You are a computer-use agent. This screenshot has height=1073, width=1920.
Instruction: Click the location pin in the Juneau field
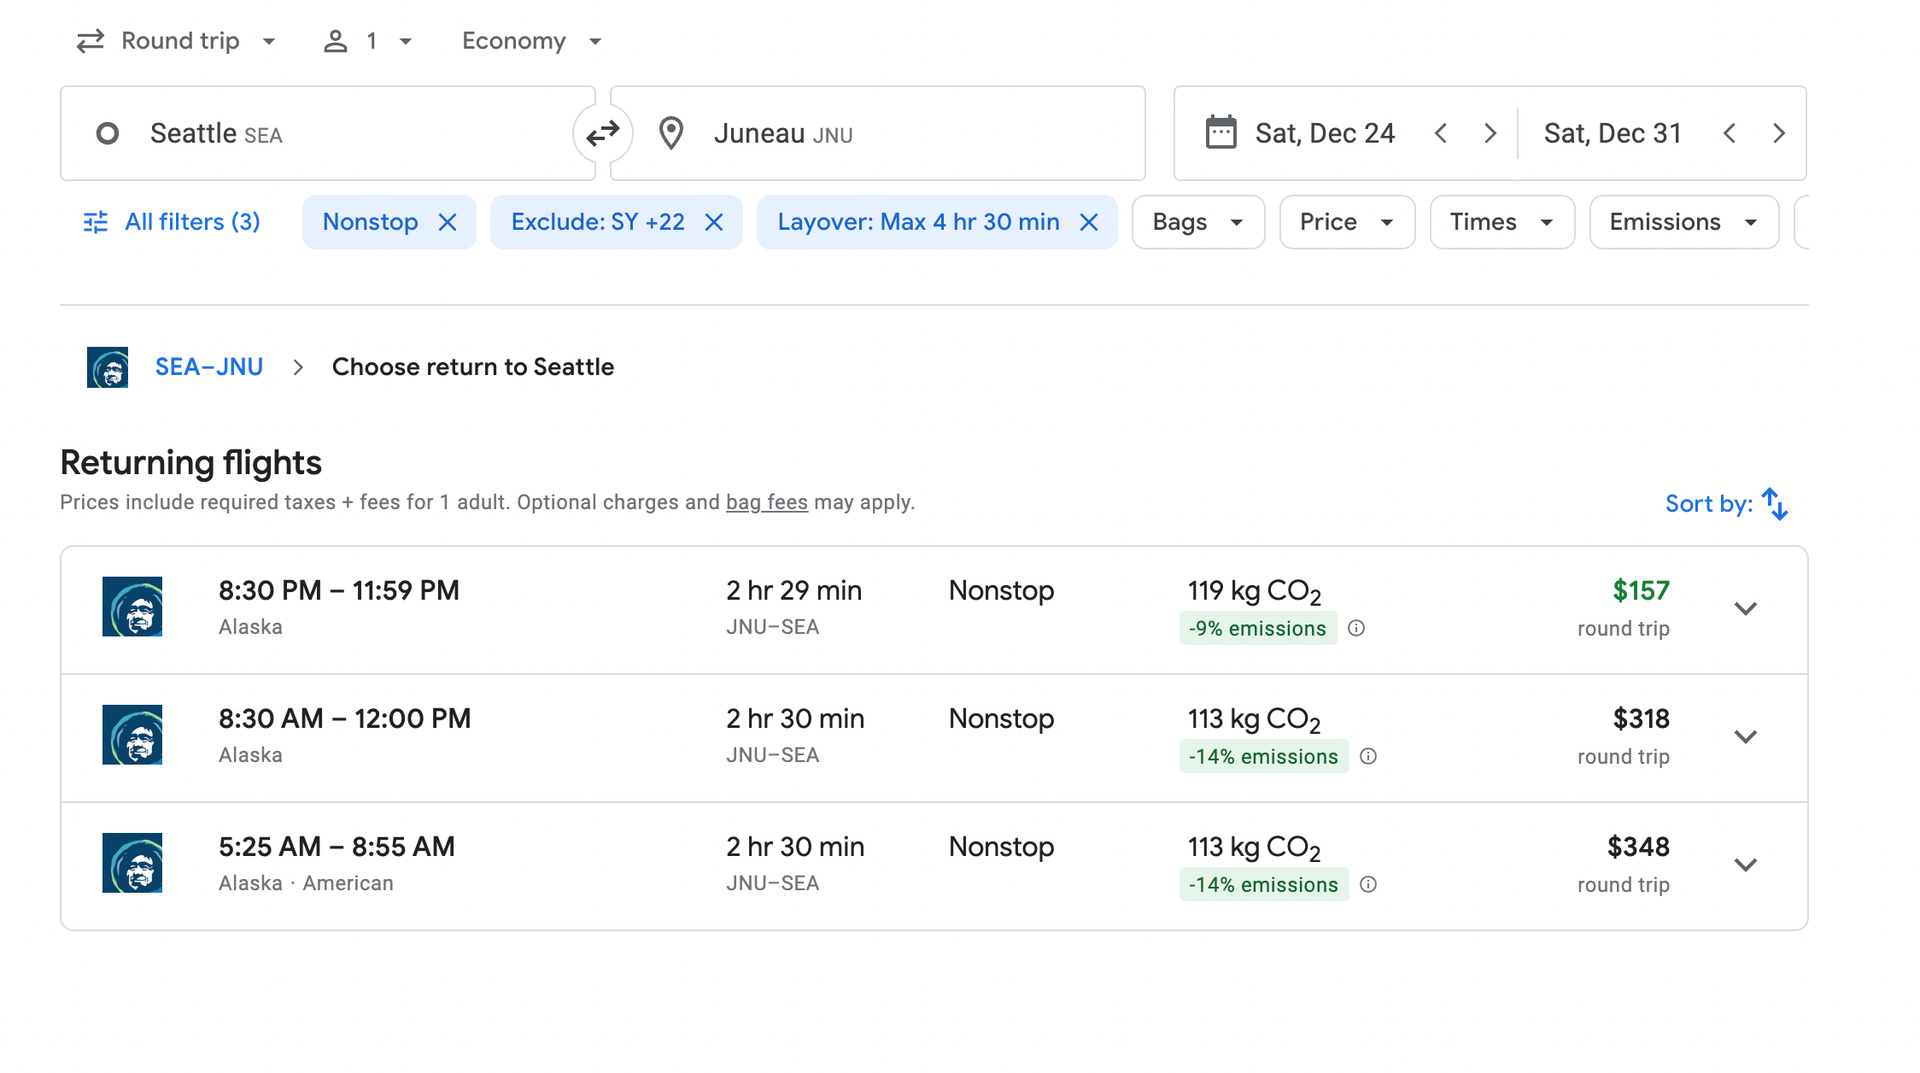point(671,133)
